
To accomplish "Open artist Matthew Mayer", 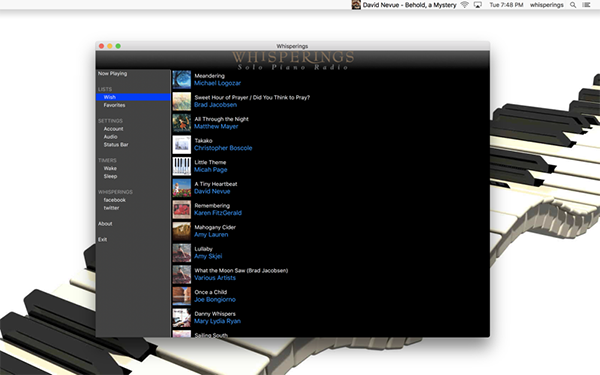I will tap(216, 127).
